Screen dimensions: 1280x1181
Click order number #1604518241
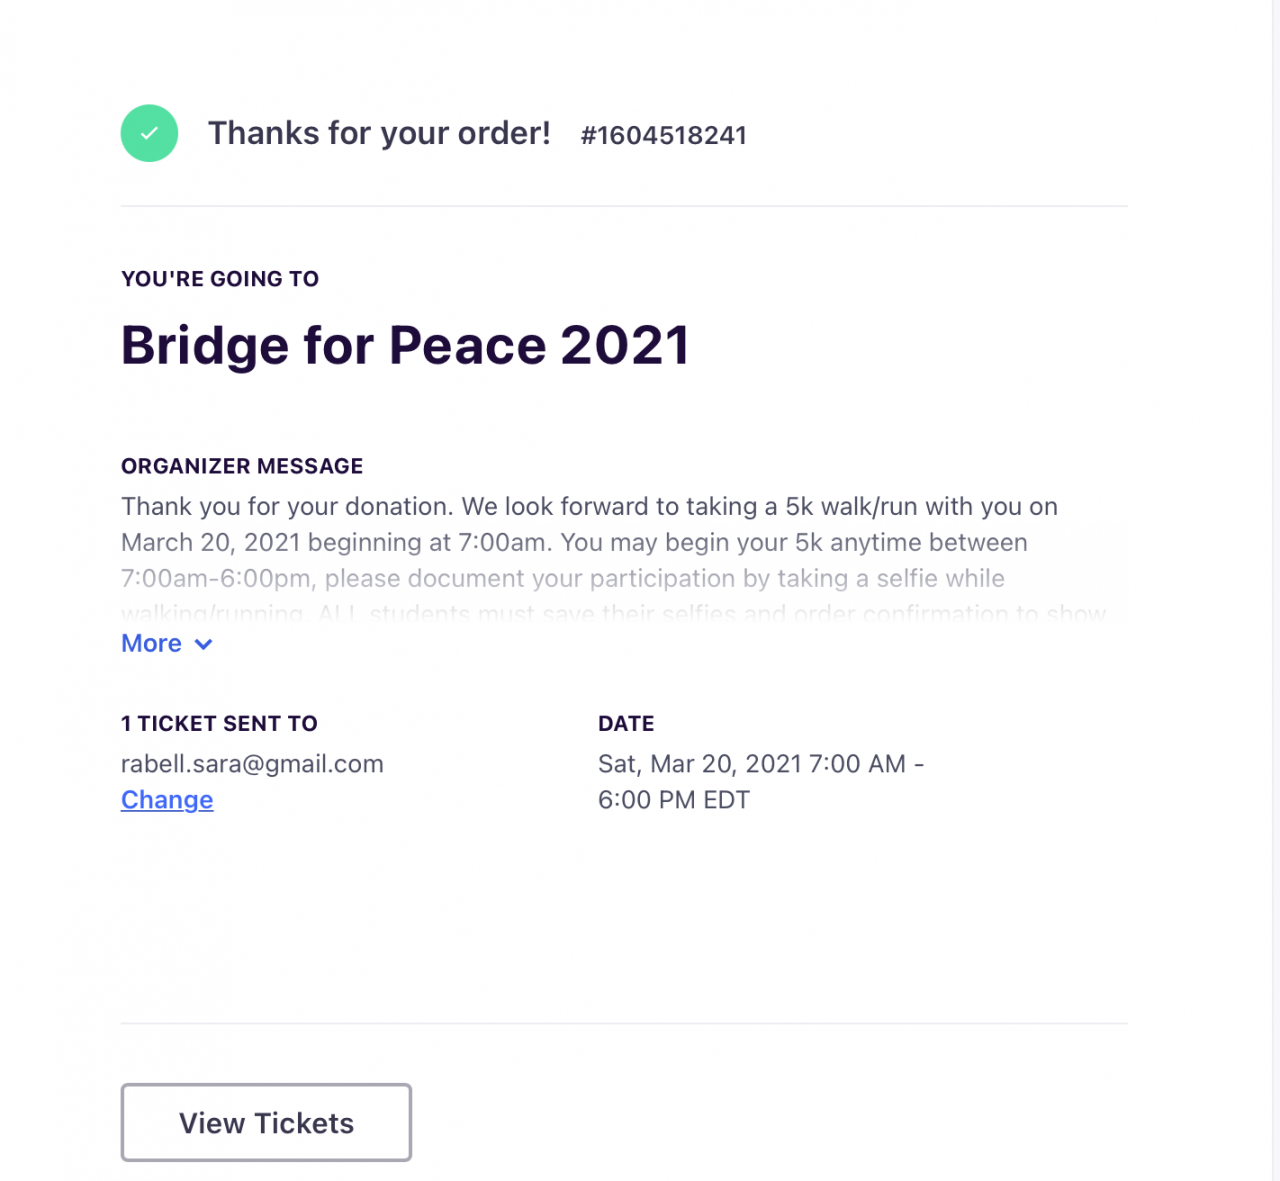(x=663, y=135)
